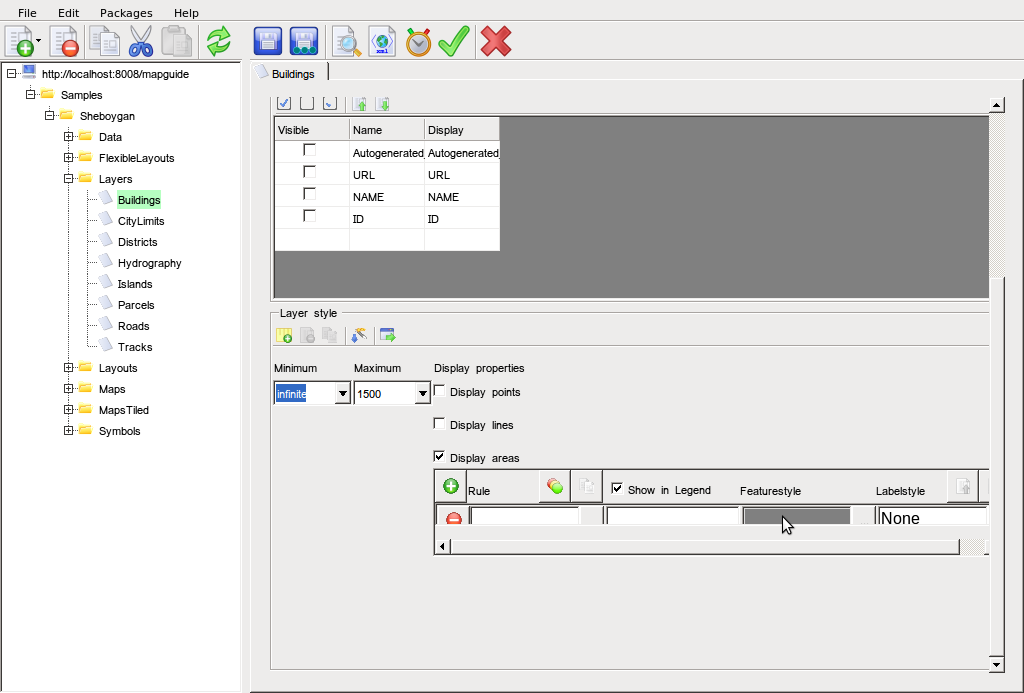
Task: Uncheck the Display areas checkbox
Action: [439, 457]
